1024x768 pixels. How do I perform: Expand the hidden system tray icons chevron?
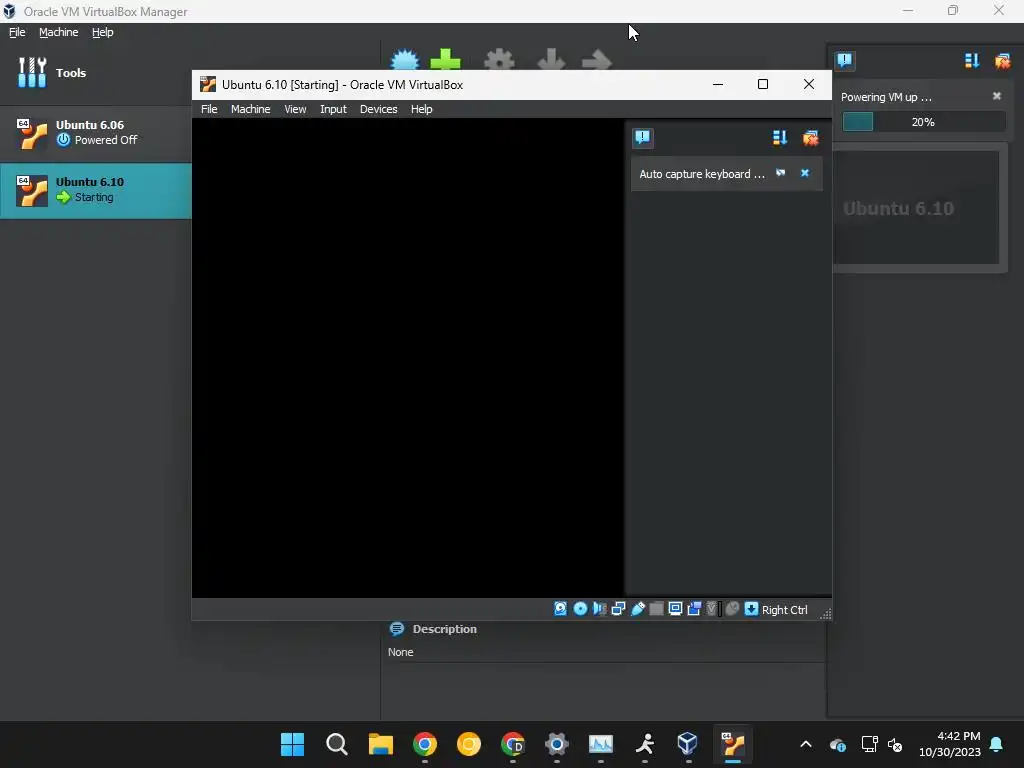(806, 744)
